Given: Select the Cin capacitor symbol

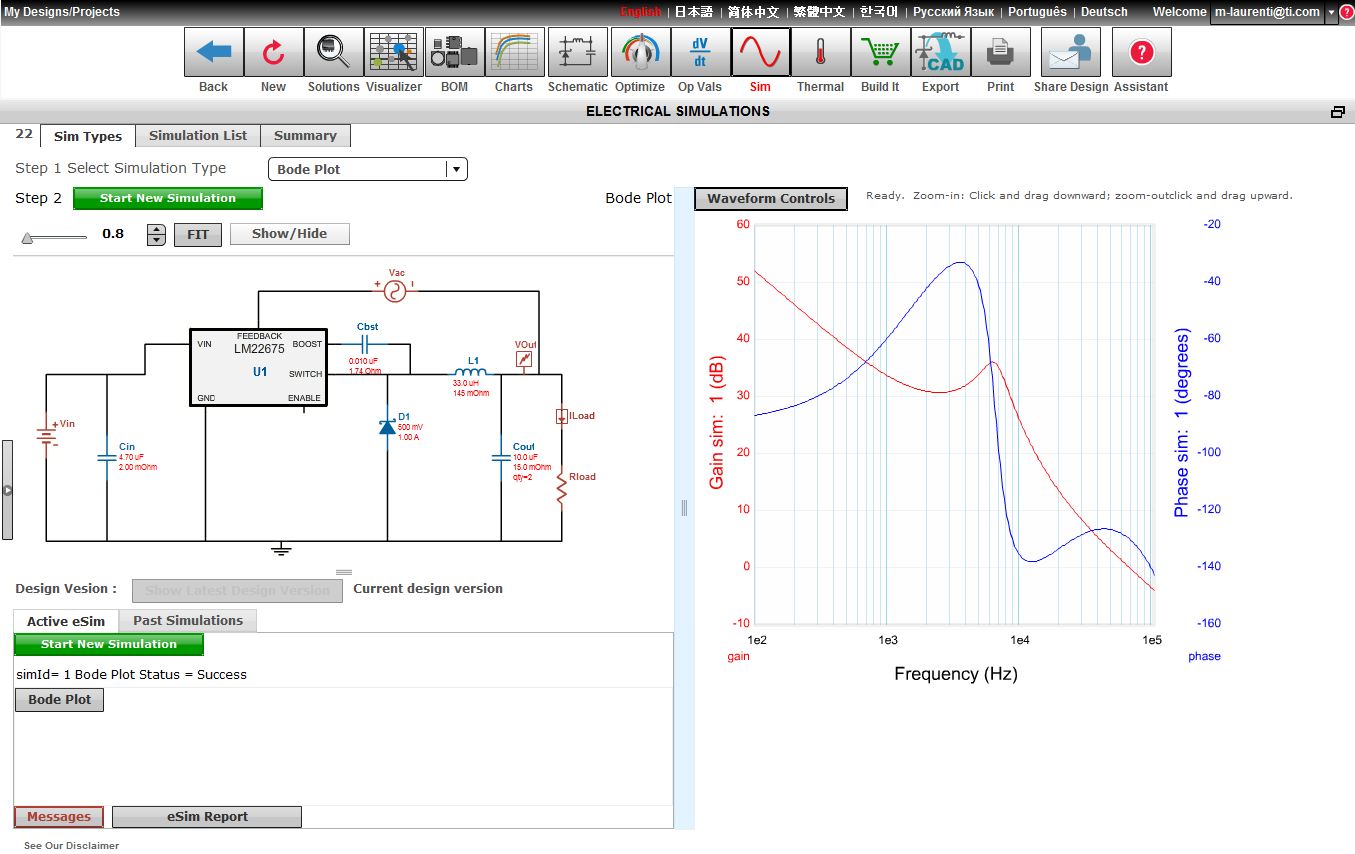Looking at the screenshot, I should (x=107, y=457).
